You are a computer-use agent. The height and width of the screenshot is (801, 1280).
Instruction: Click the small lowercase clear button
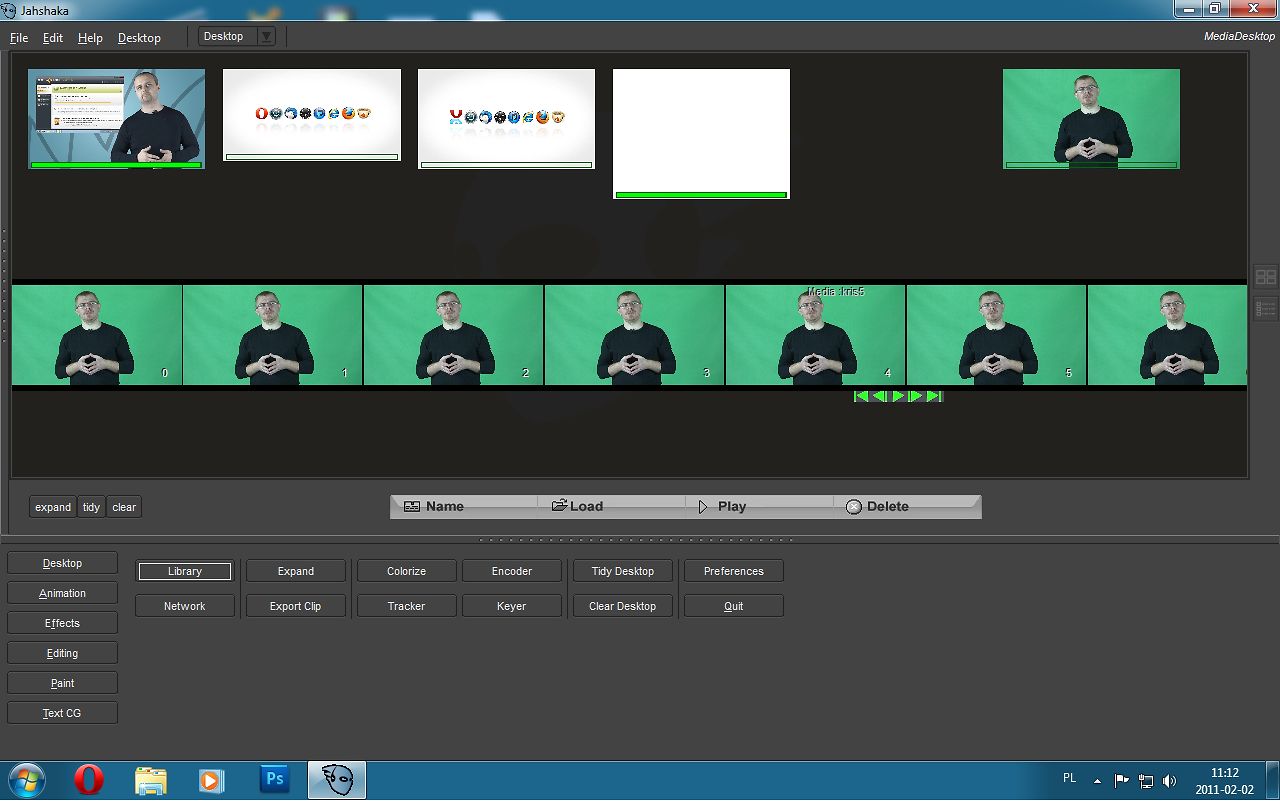(x=124, y=507)
